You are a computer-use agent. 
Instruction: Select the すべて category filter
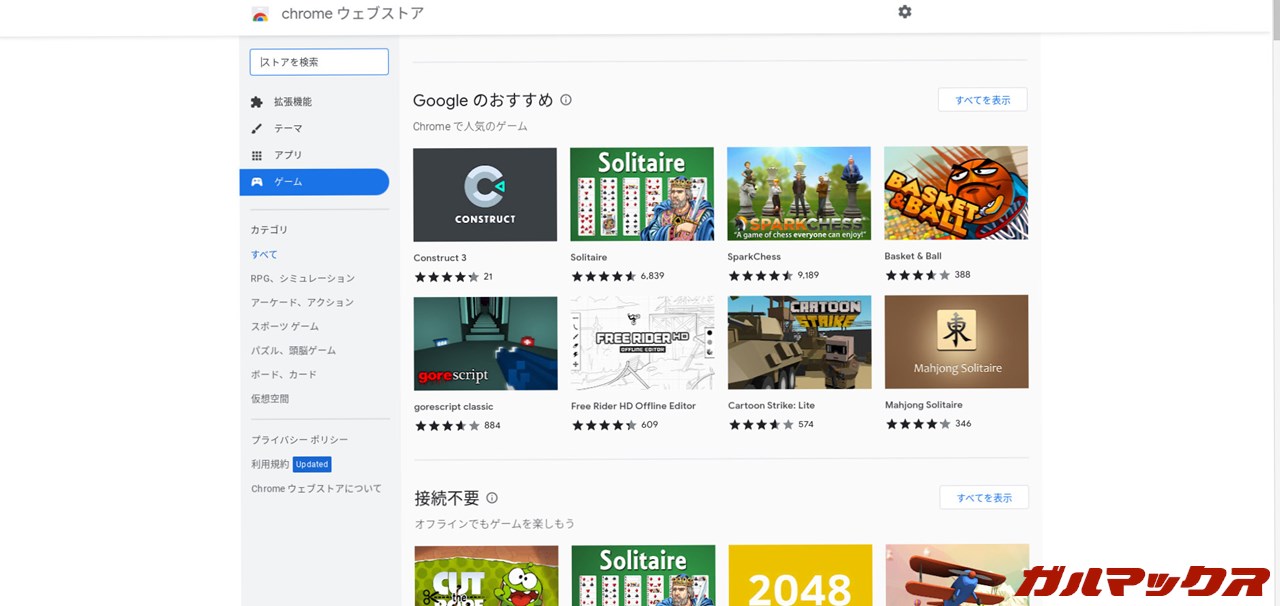pyautogui.click(x=264, y=254)
